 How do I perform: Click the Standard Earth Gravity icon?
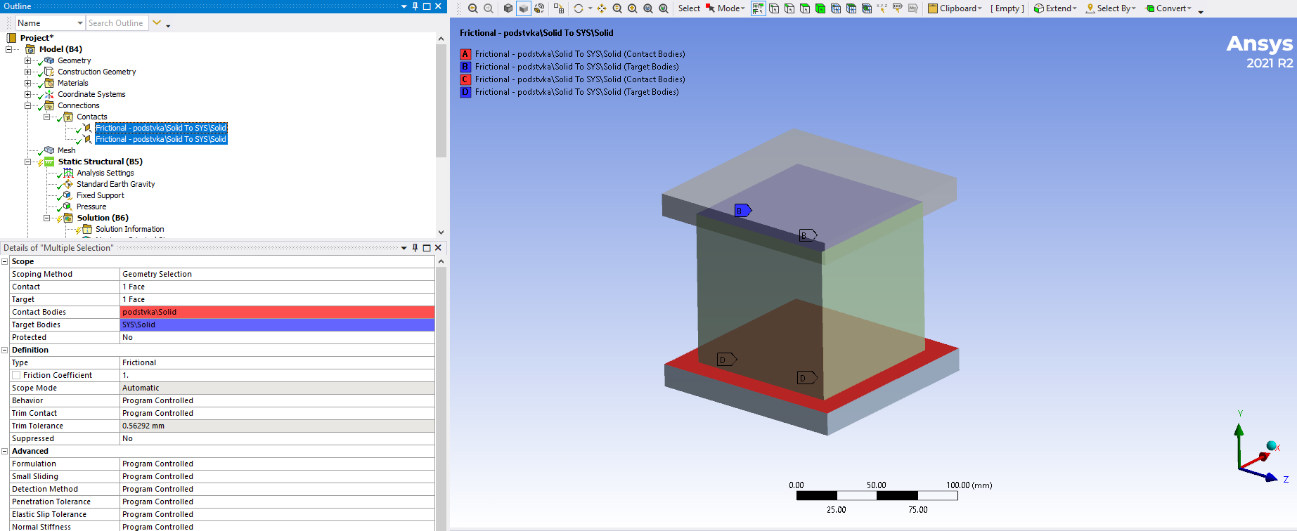(68, 184)
